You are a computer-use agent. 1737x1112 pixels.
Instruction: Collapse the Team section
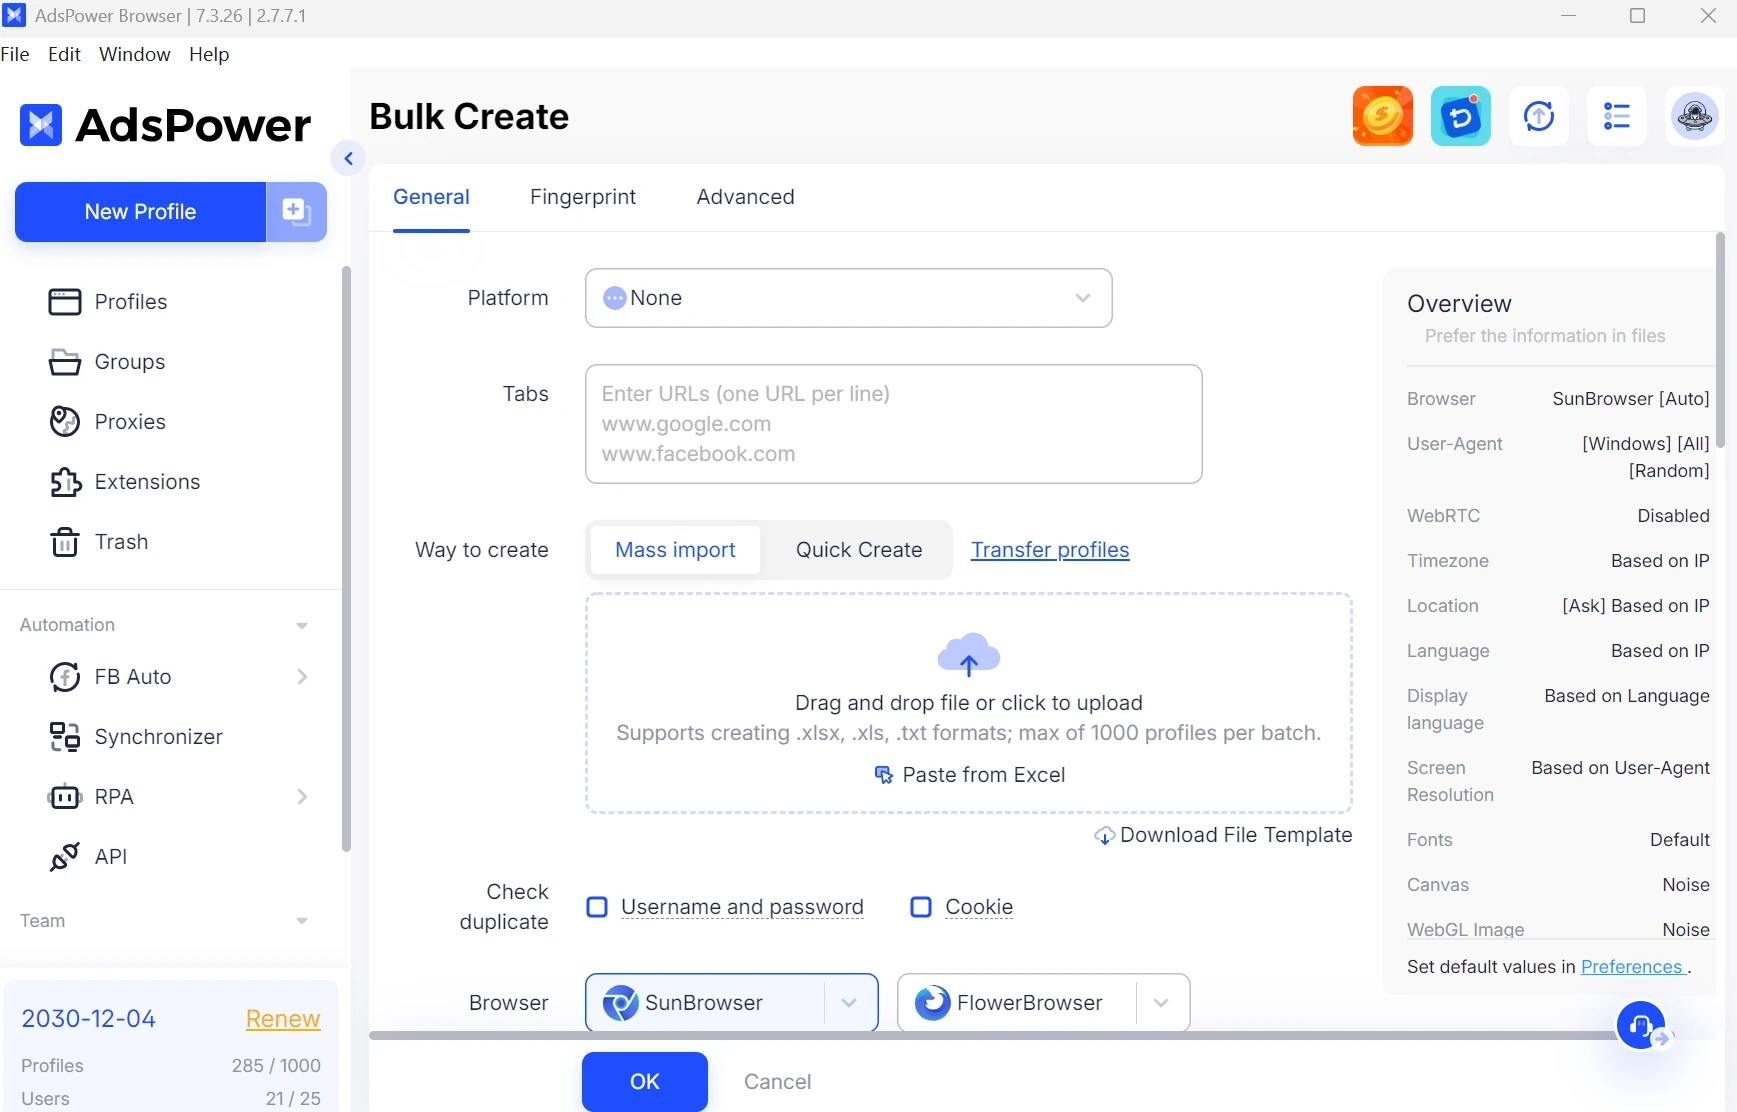[301, 921]
